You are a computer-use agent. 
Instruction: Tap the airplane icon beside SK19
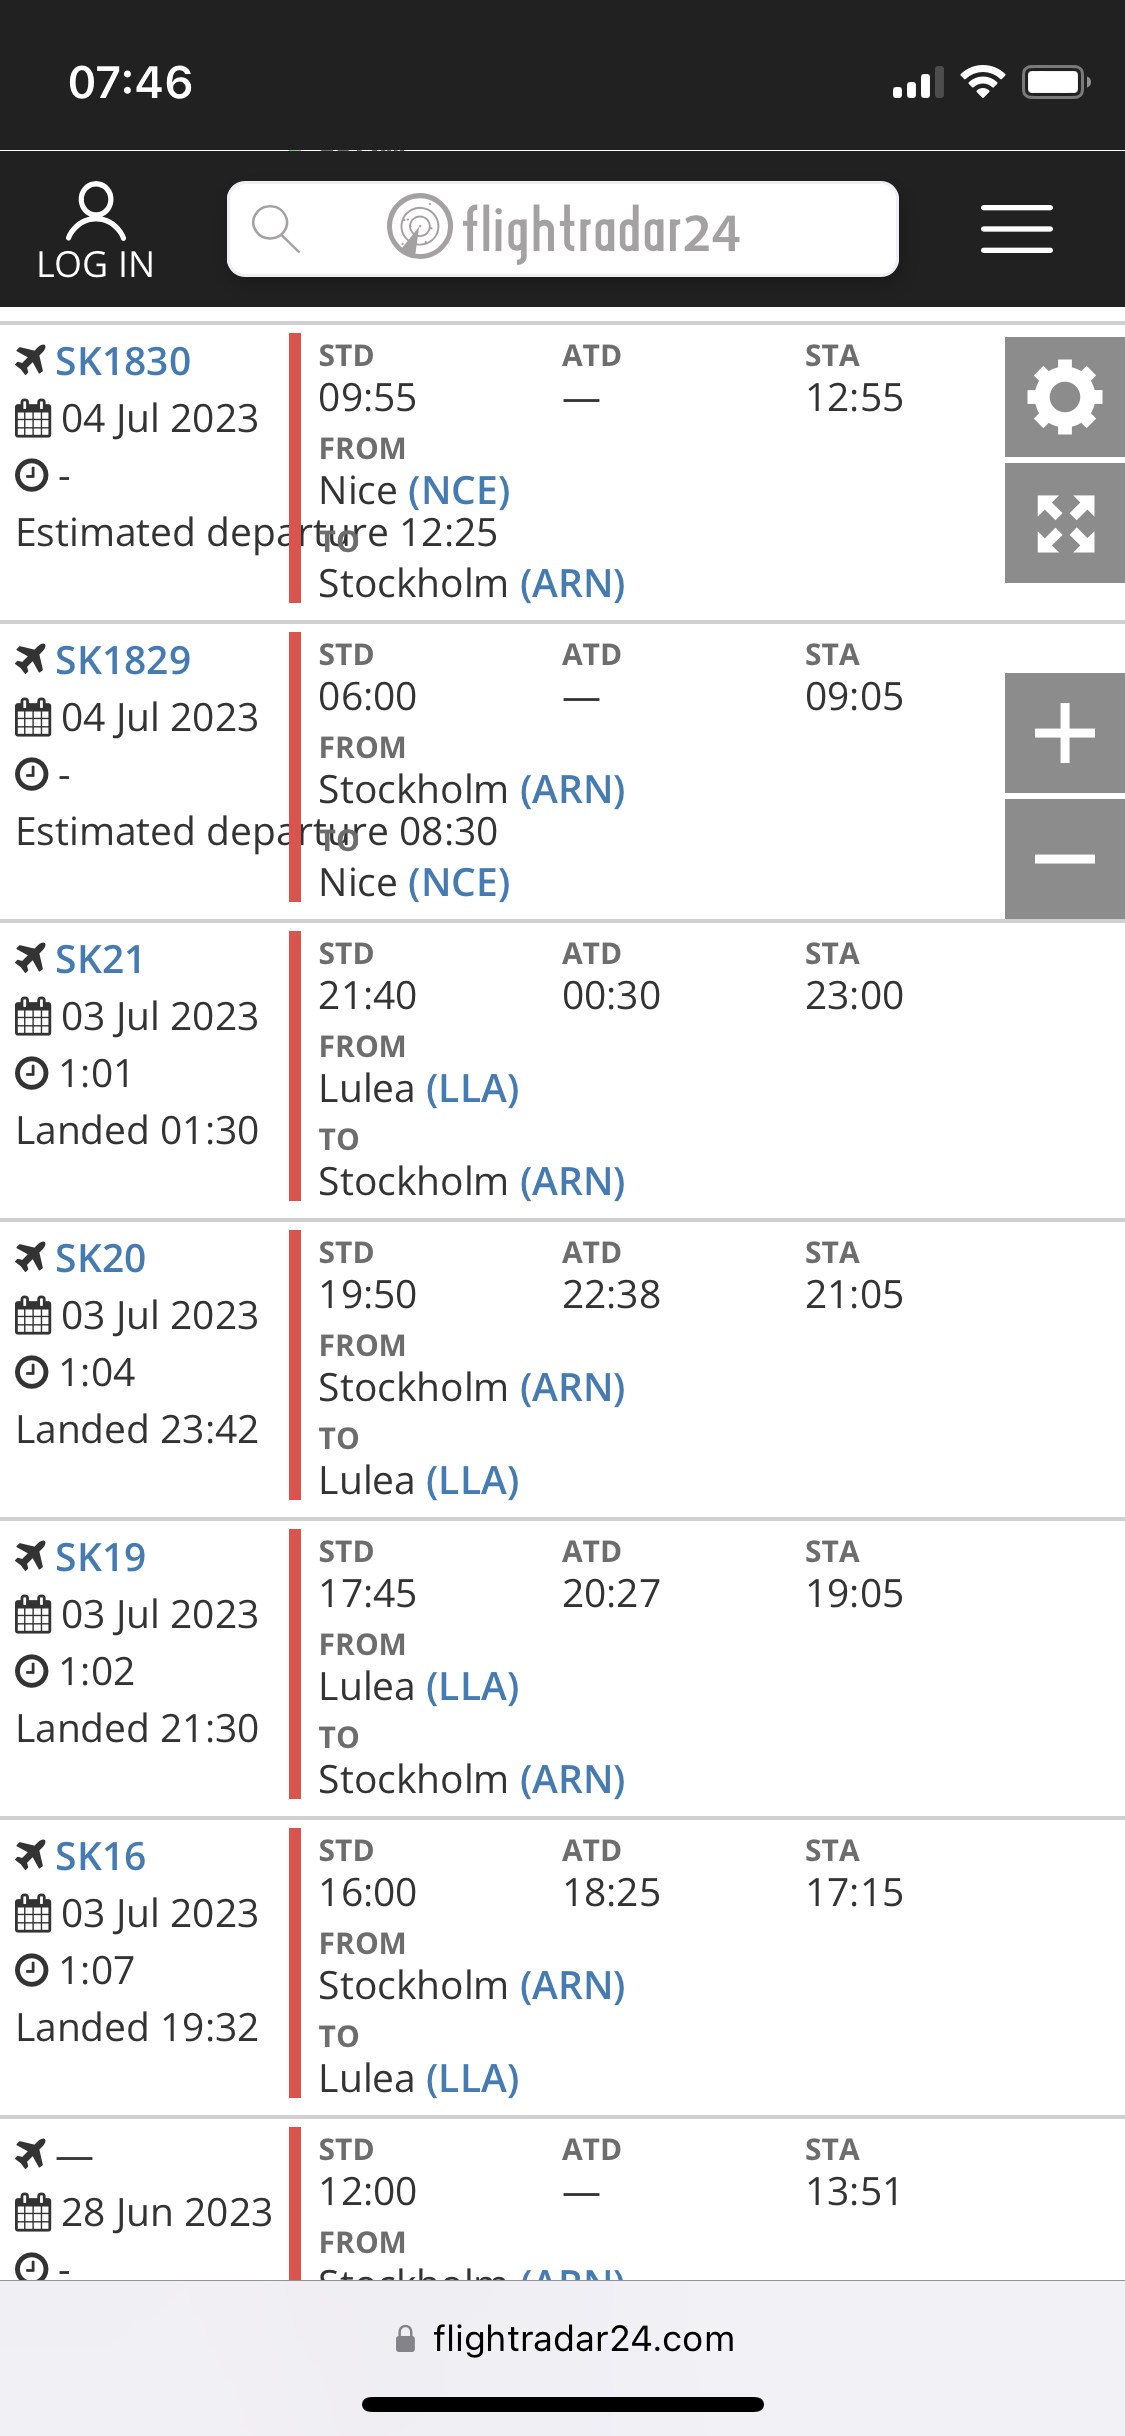click(x=31, y=1556)
